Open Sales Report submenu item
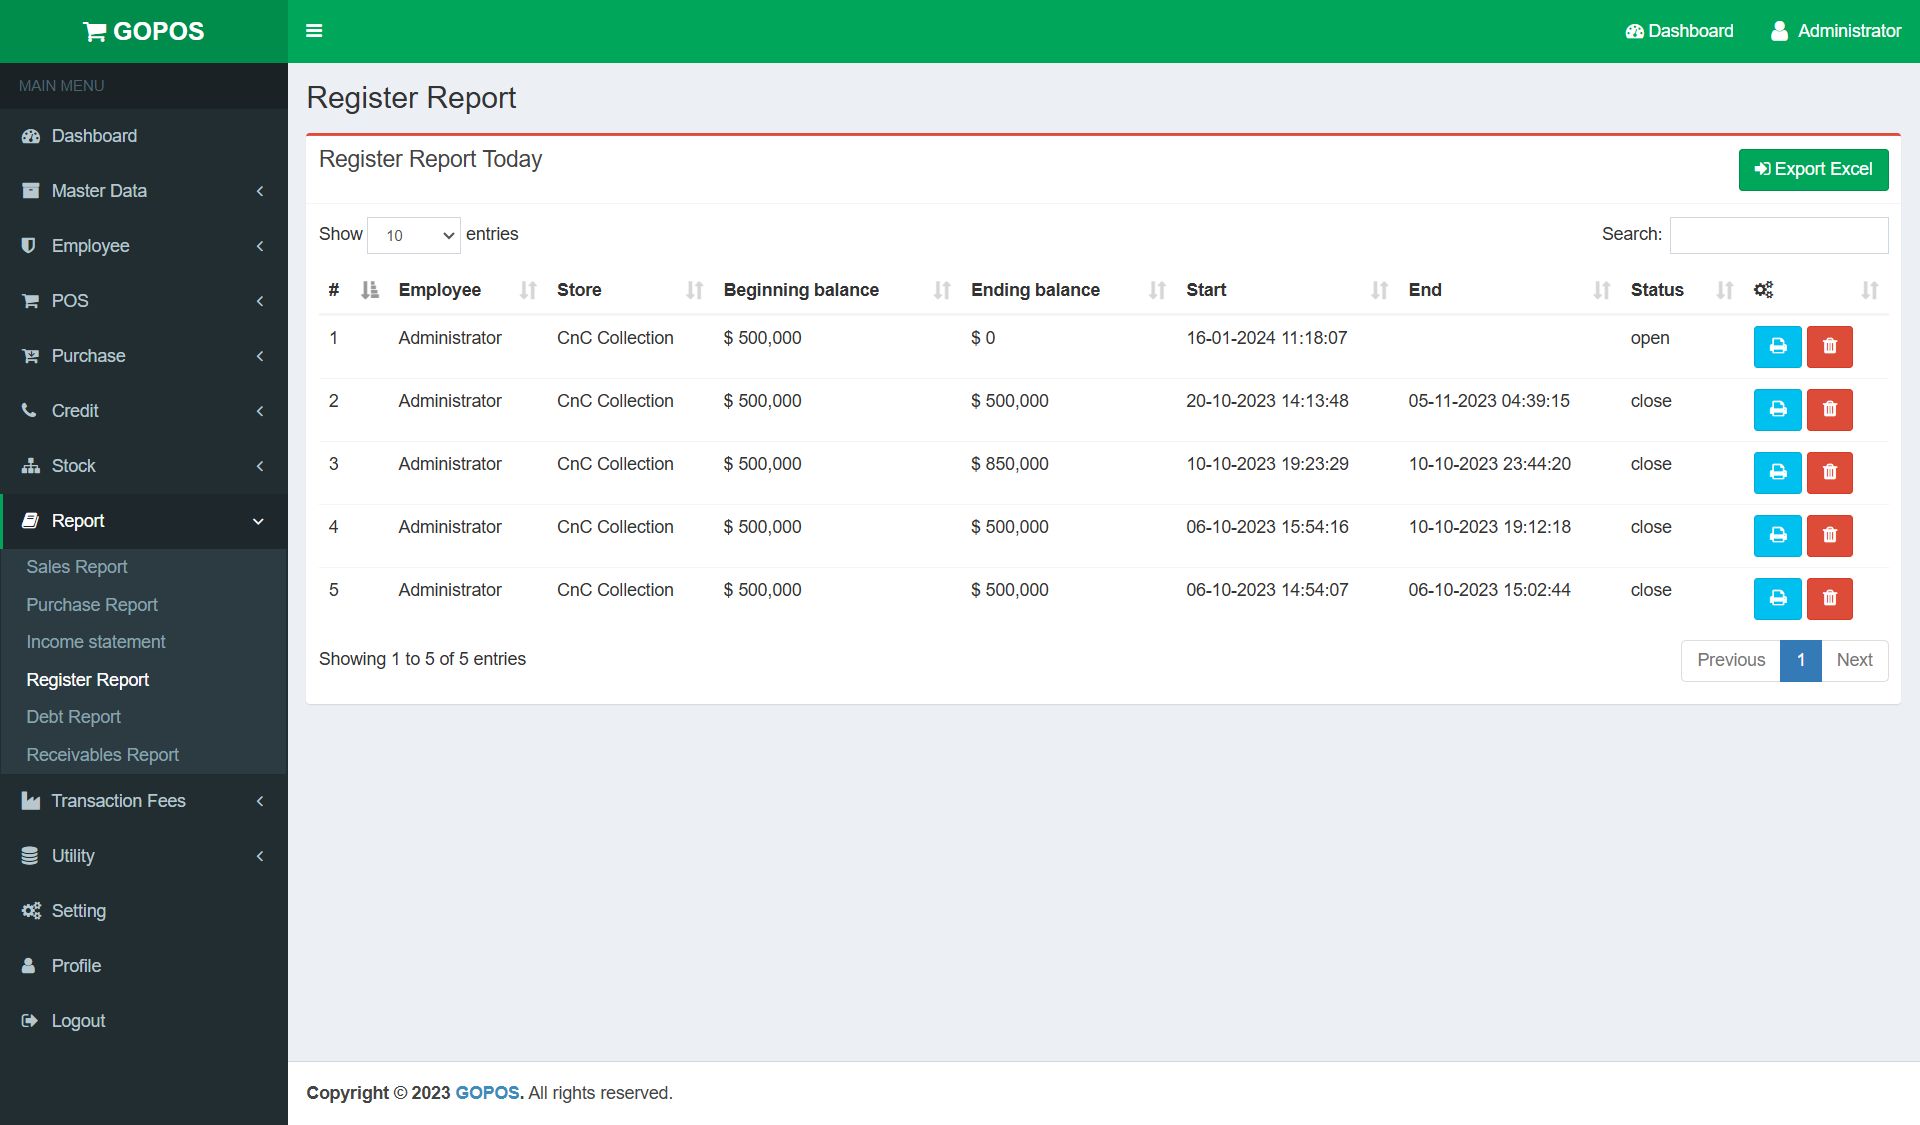The height and width of the screenshot is (1125, 1920). pos(77,567)
